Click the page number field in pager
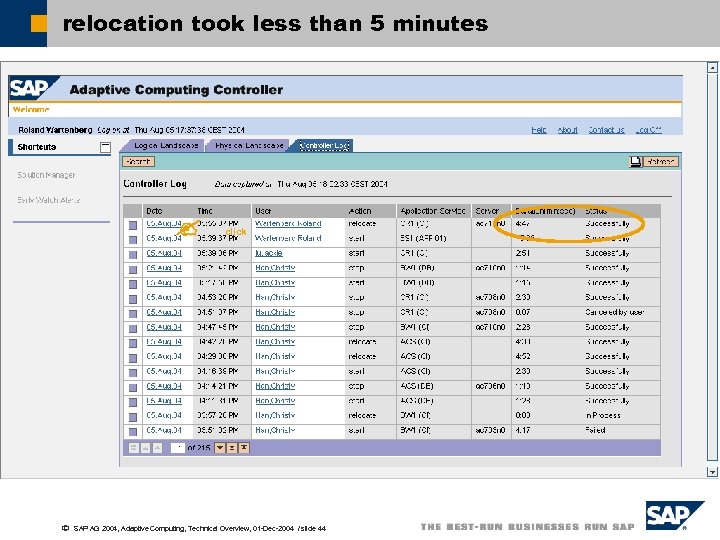The image size is (720, 540). pyautogui.click(x=177, y=448)
